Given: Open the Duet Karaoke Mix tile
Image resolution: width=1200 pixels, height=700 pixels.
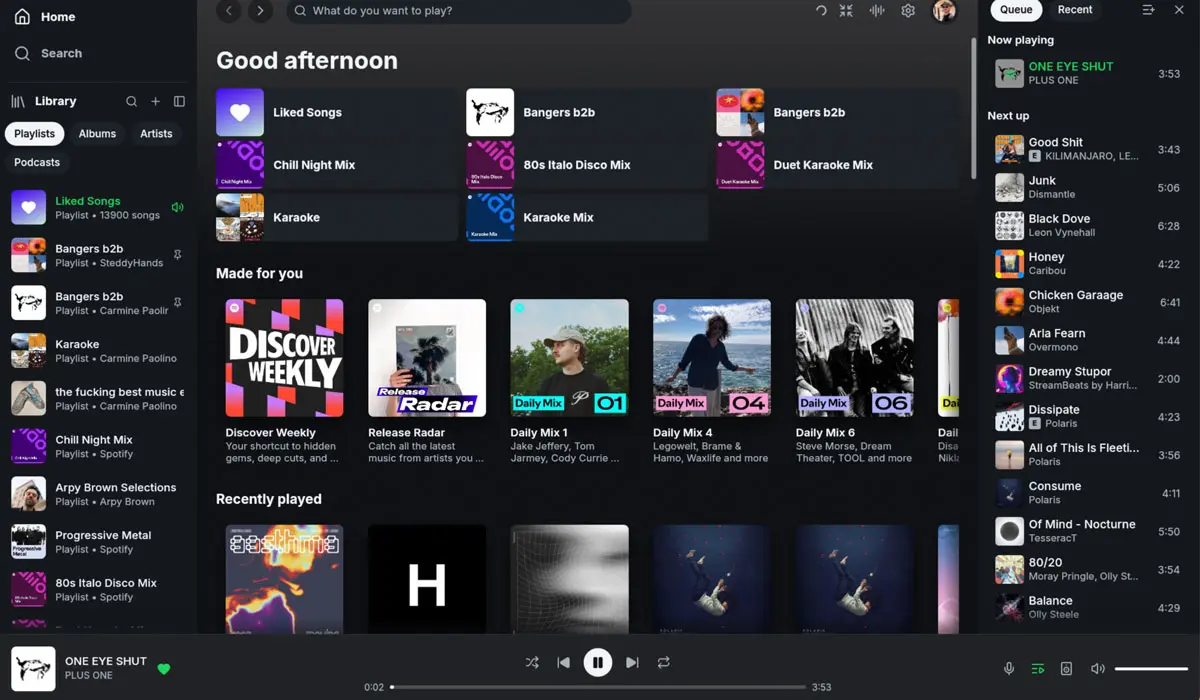Looking at the screenshot, I should [x=837, y=165].
